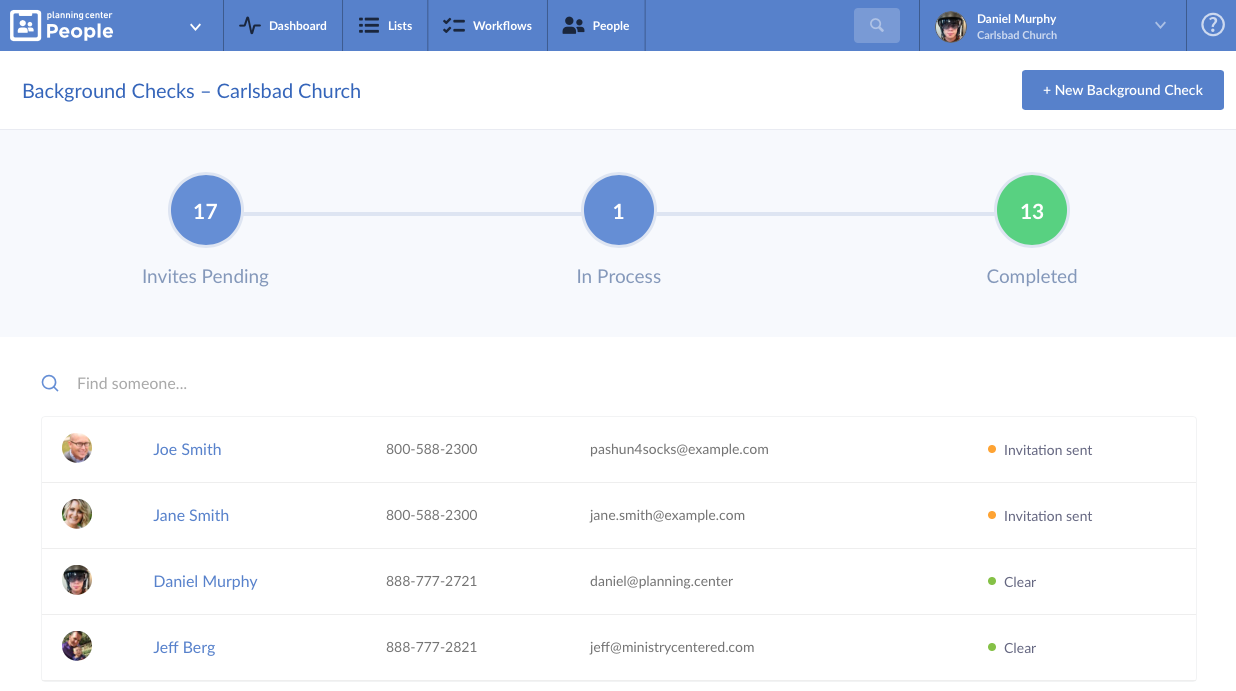The width and height of the screenshot is (1236, 691).
Task: Click Jeff Berg's profile photo thumbnail
Action: tap(76, 646)
